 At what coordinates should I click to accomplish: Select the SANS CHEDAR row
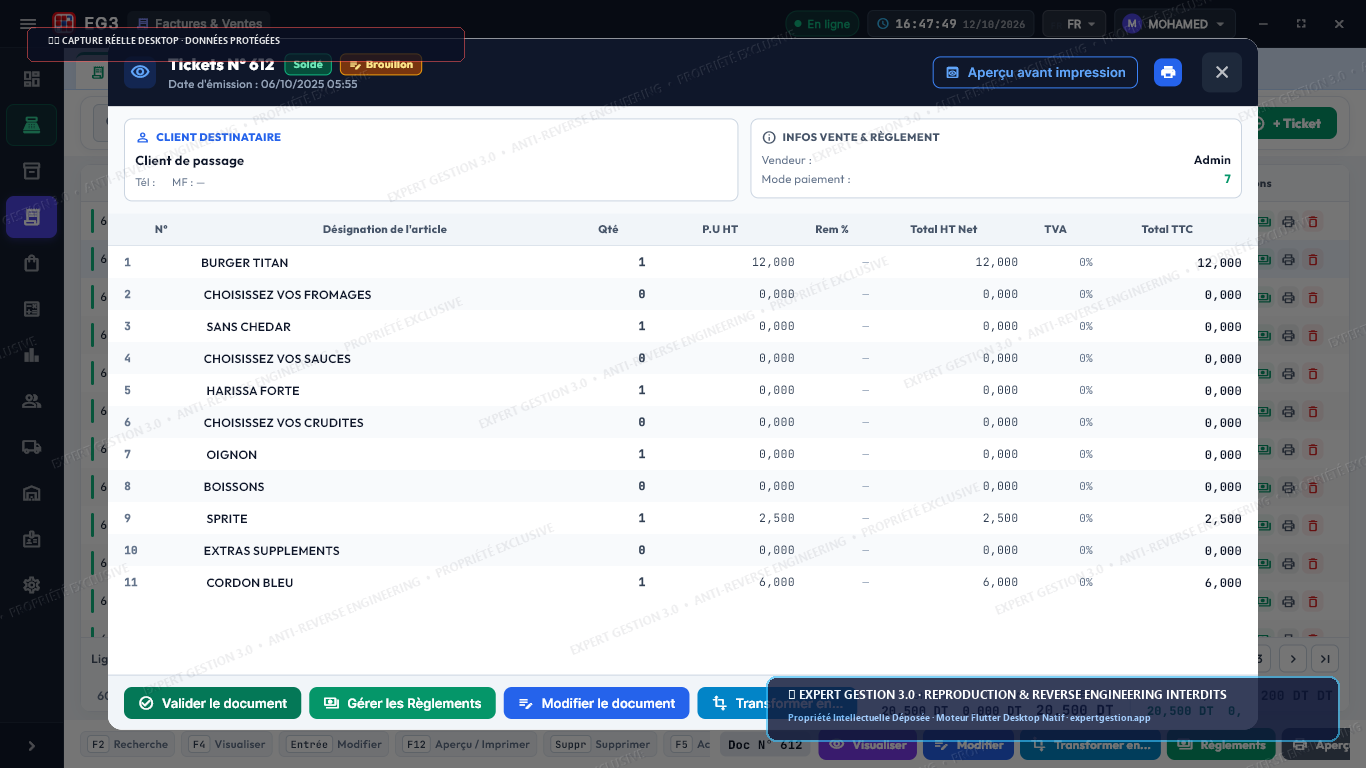point(683,326)
